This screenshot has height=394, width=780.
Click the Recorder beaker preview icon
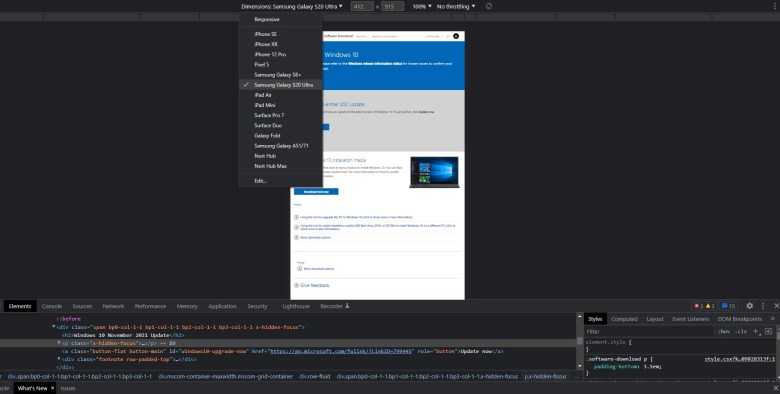347,306
